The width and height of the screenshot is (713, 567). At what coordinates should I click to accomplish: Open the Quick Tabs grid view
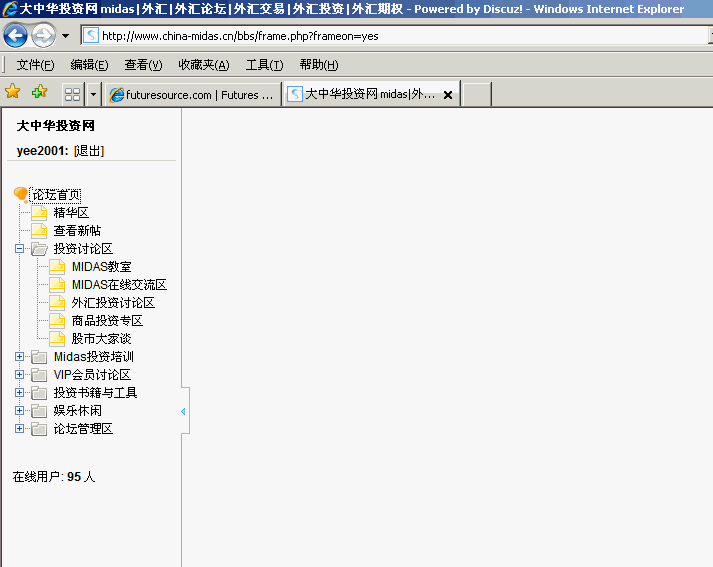(x=73, y=94)
